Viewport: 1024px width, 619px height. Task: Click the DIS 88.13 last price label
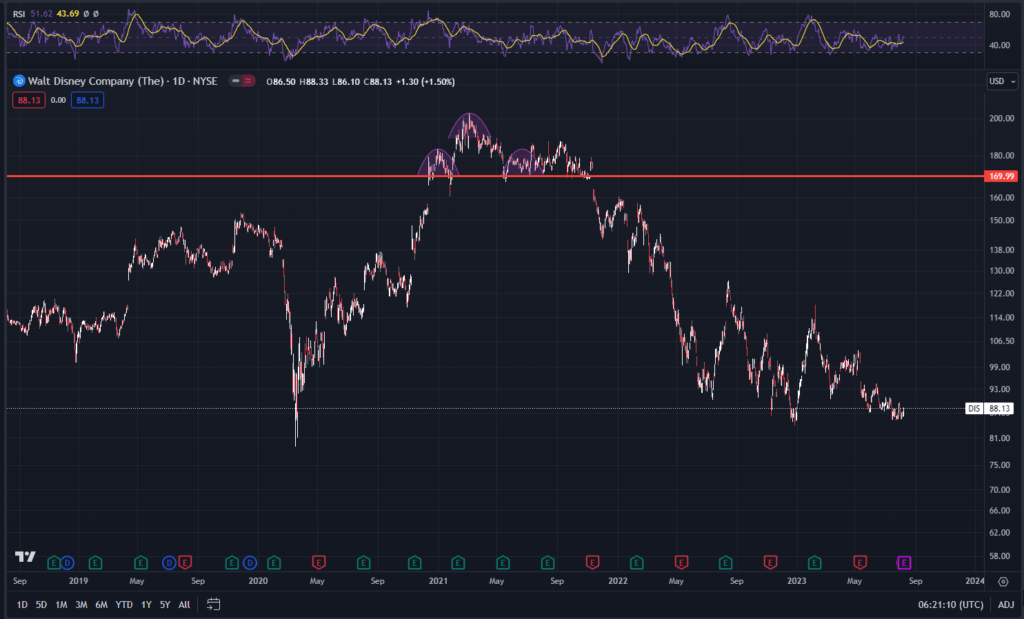(x=990, y=409)
